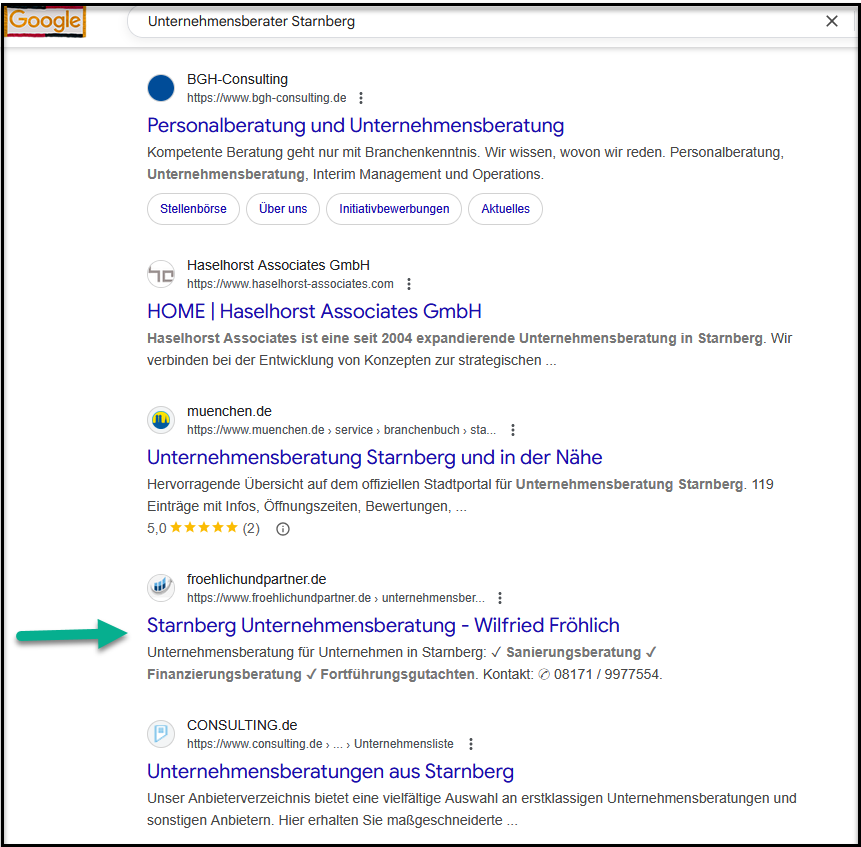Viewport: 861px width, 847px height.
Task: Click the Google logo
Action: pyautogui.click(x=45, y=21)
